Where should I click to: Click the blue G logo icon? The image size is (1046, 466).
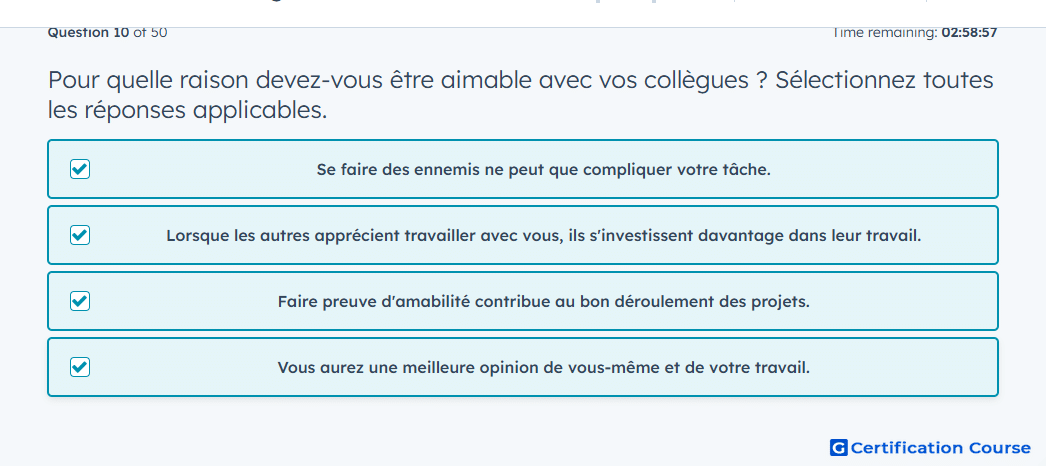839,447
